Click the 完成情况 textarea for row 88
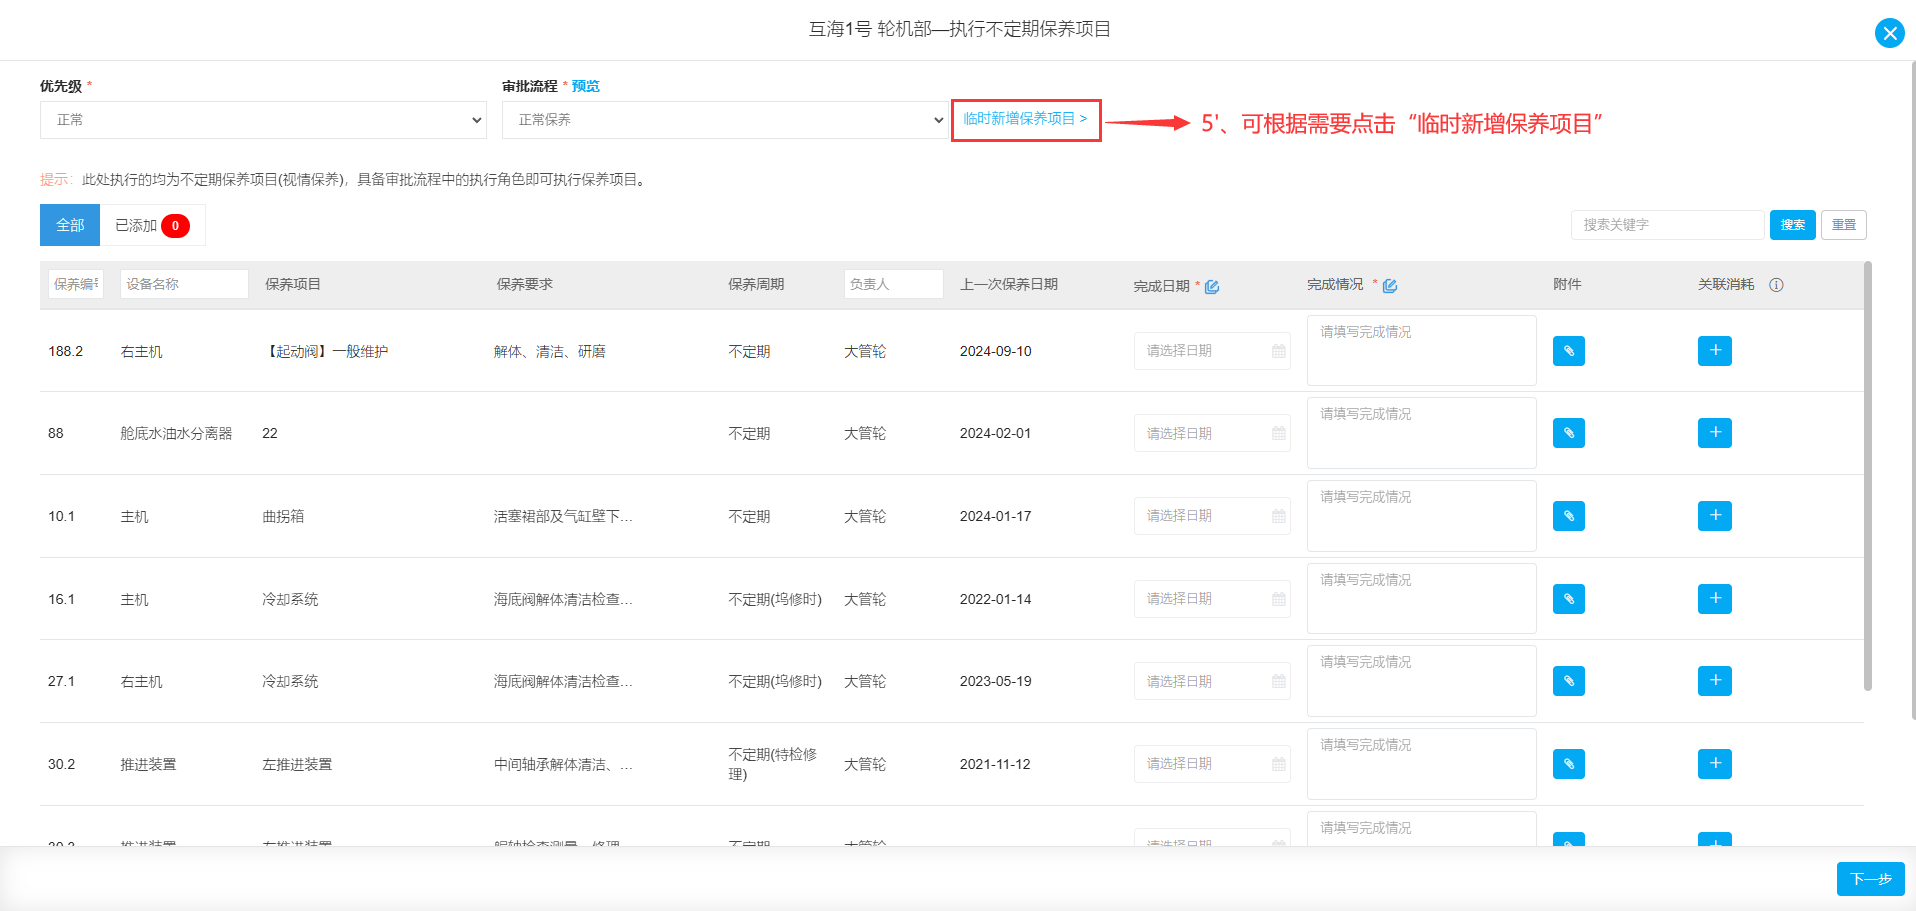The image size is (1916, 911). [x=1421, y=433]
